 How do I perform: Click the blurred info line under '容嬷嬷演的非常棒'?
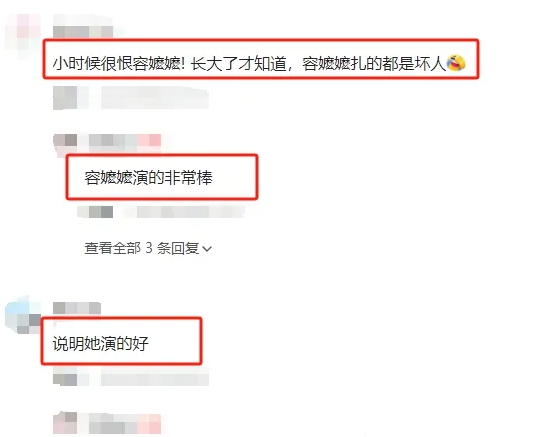click(160, 212)
